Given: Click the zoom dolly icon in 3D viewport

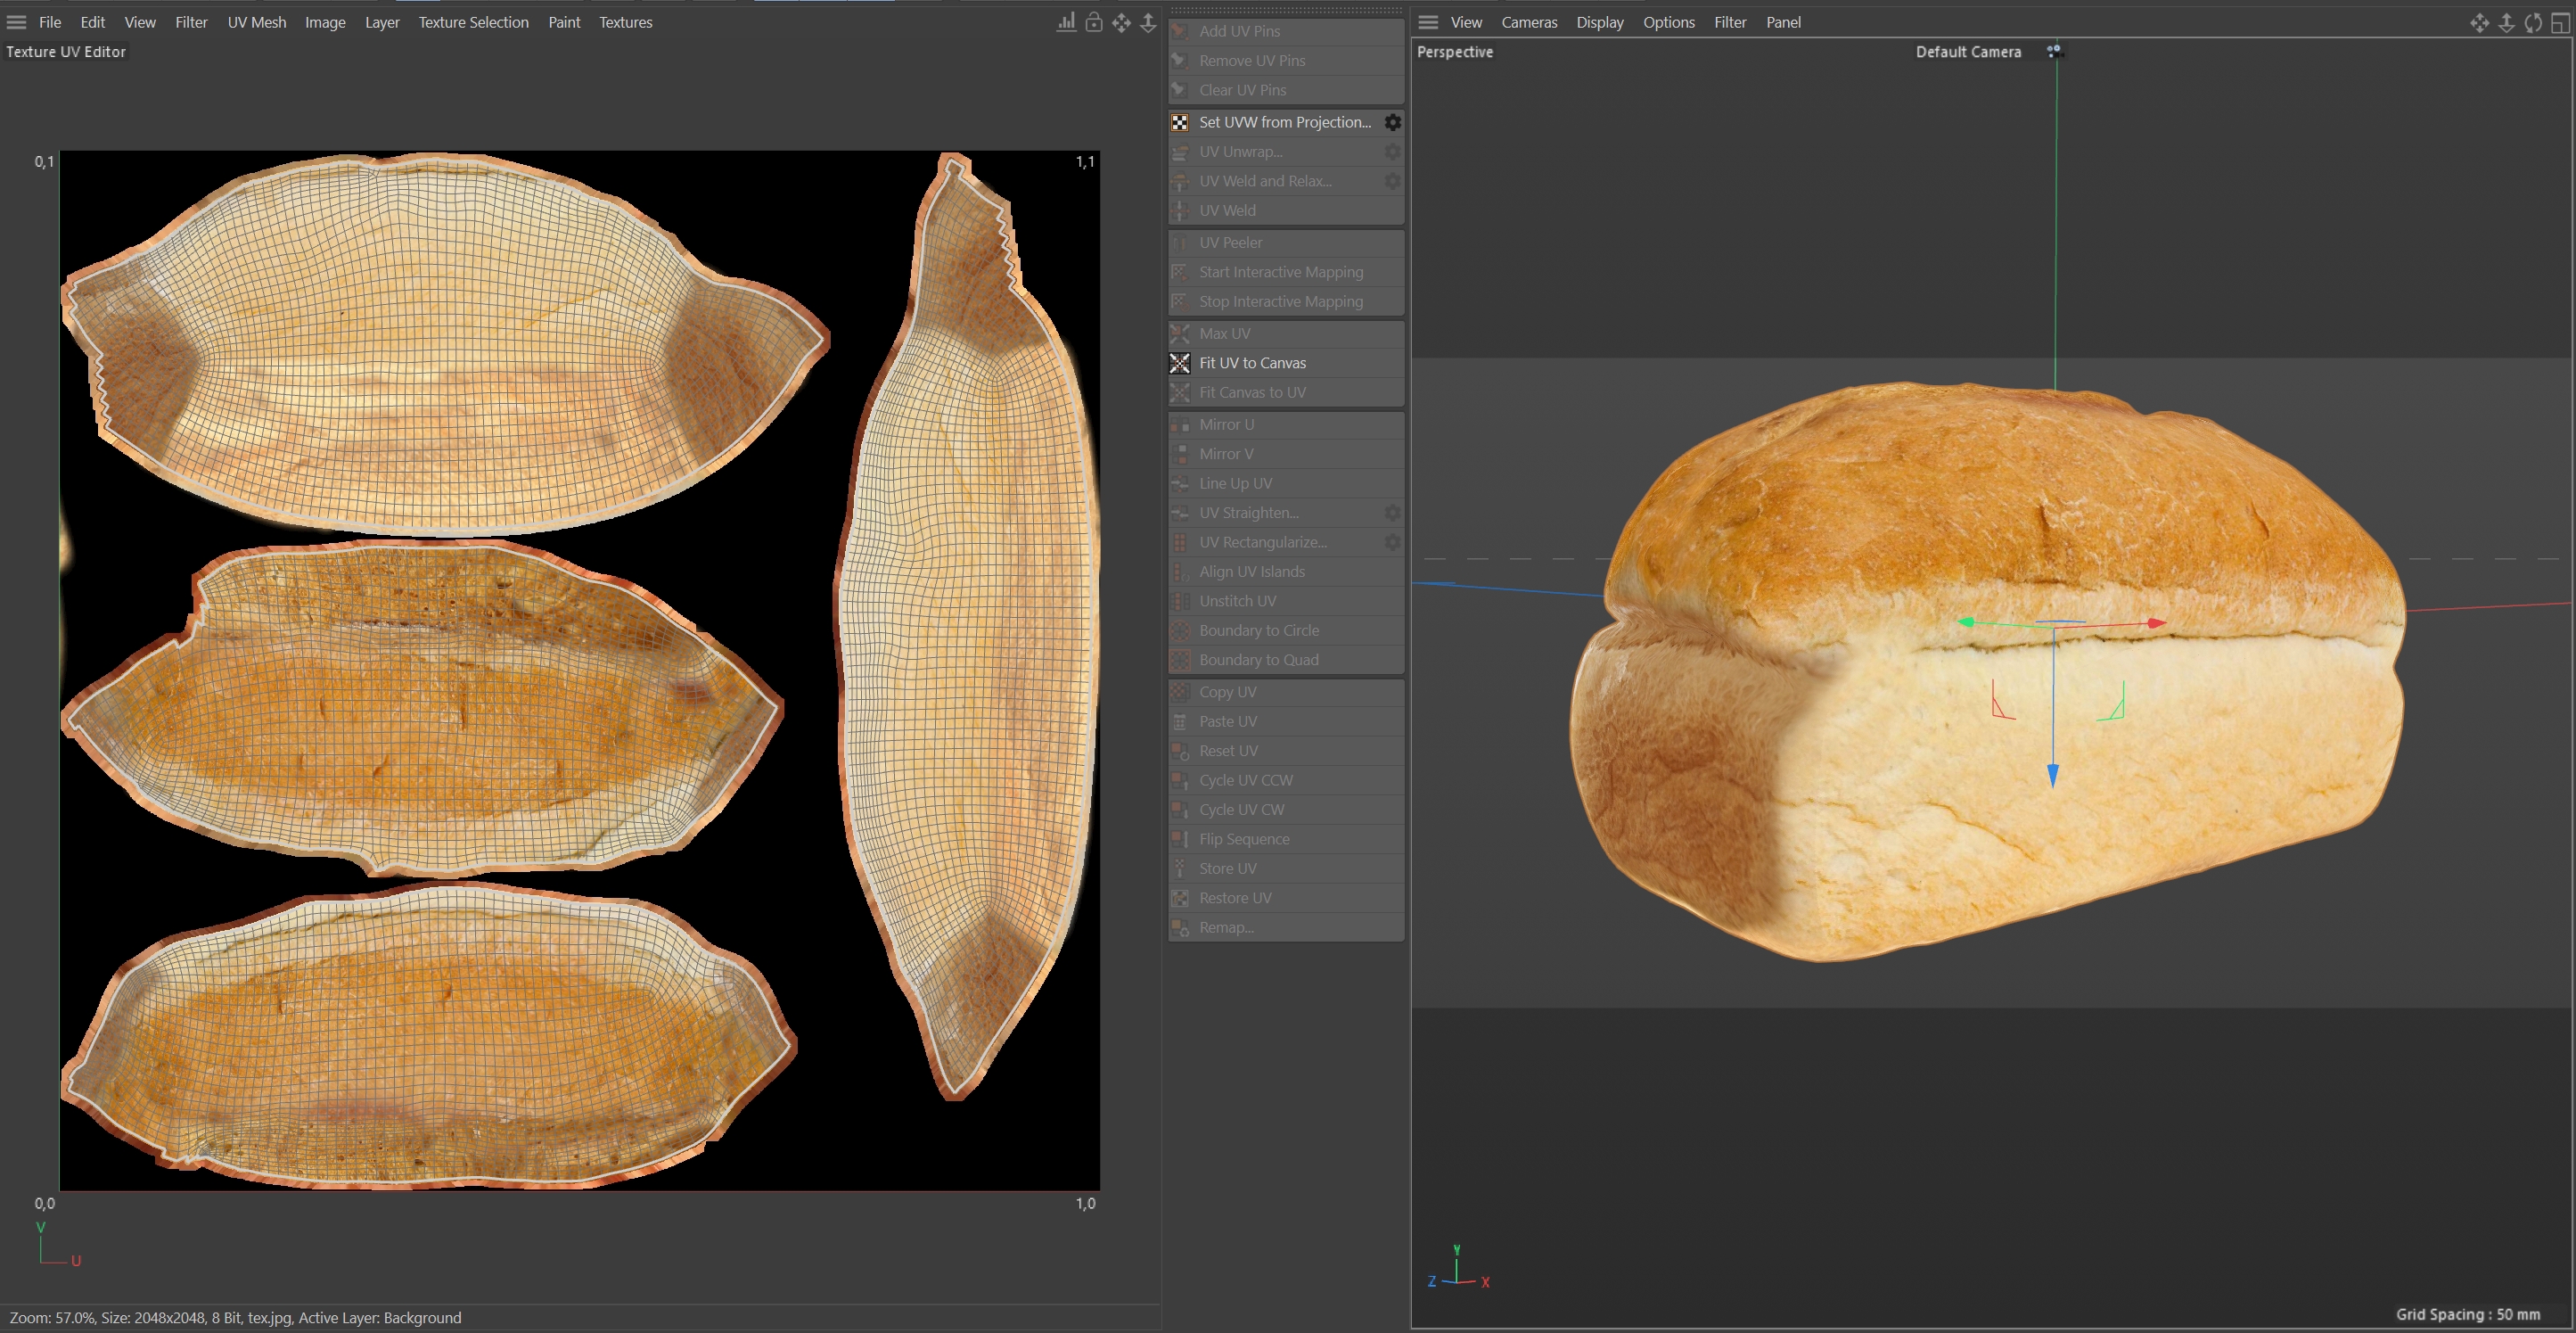Looking at the screenshot, I should coord(2506,23).
